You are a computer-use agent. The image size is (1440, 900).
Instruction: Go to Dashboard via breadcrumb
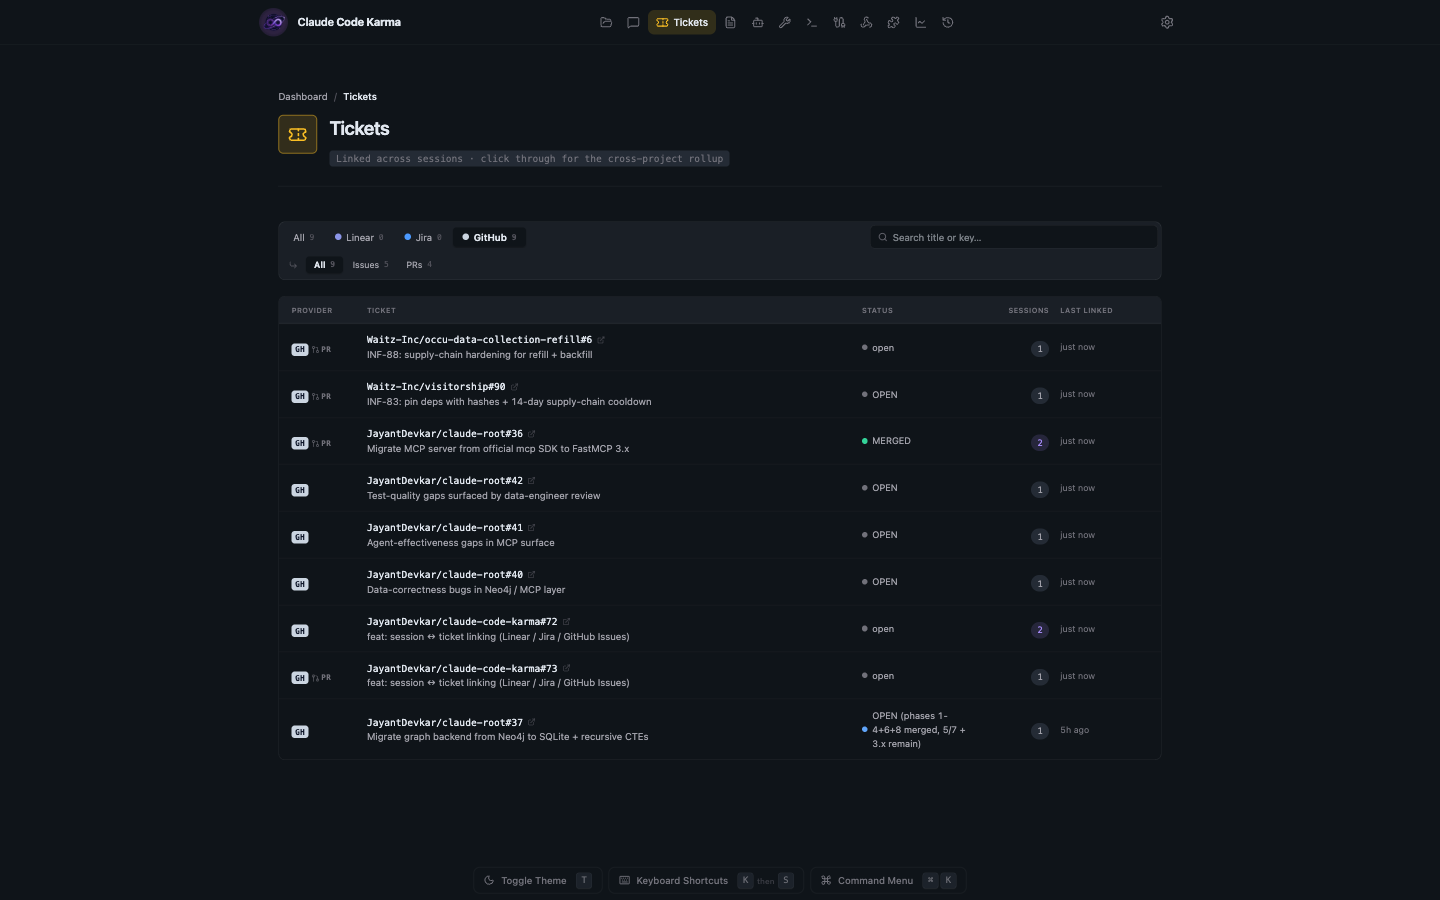pyautogui.click(x=303, y=97)
